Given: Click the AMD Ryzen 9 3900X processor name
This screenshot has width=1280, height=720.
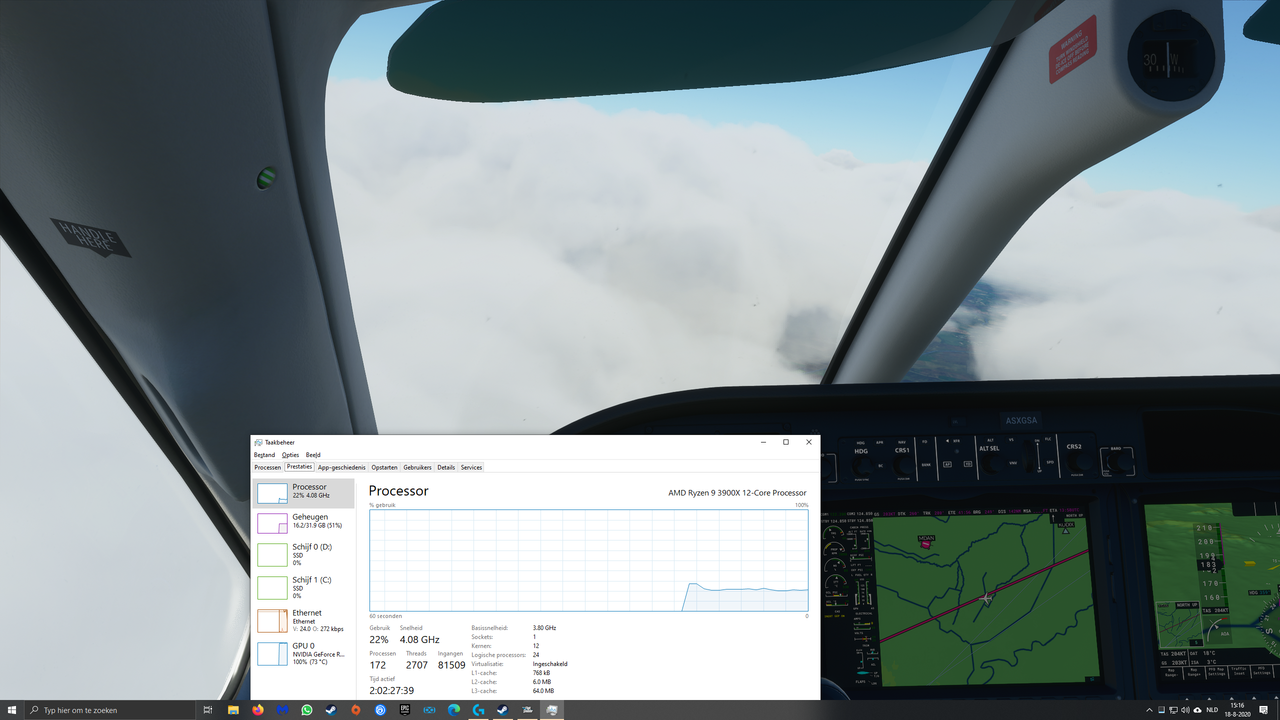Looking at the screenshot, I should tap(737, 493).
